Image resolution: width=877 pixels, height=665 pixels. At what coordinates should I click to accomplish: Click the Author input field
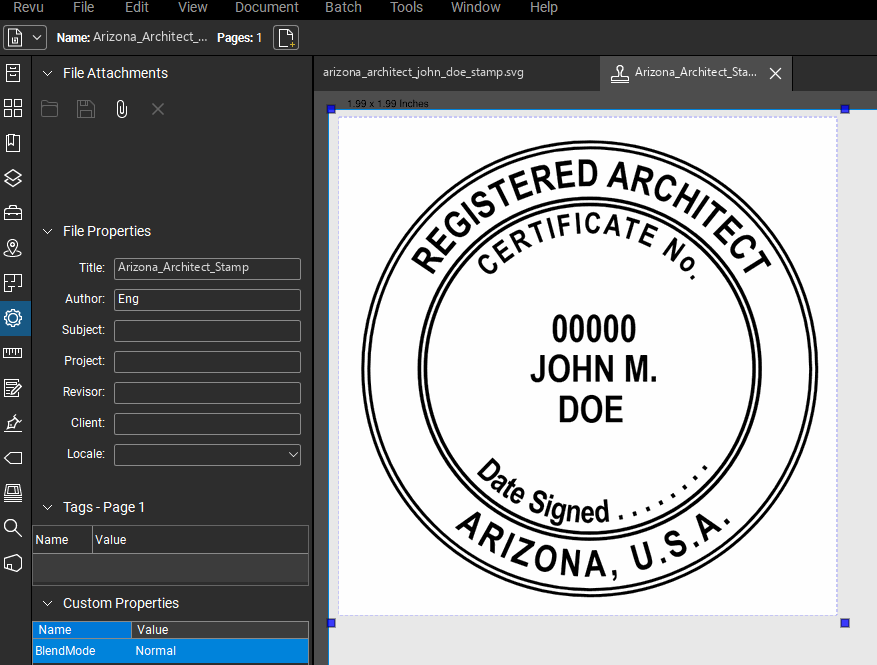(x=208, y=299)
